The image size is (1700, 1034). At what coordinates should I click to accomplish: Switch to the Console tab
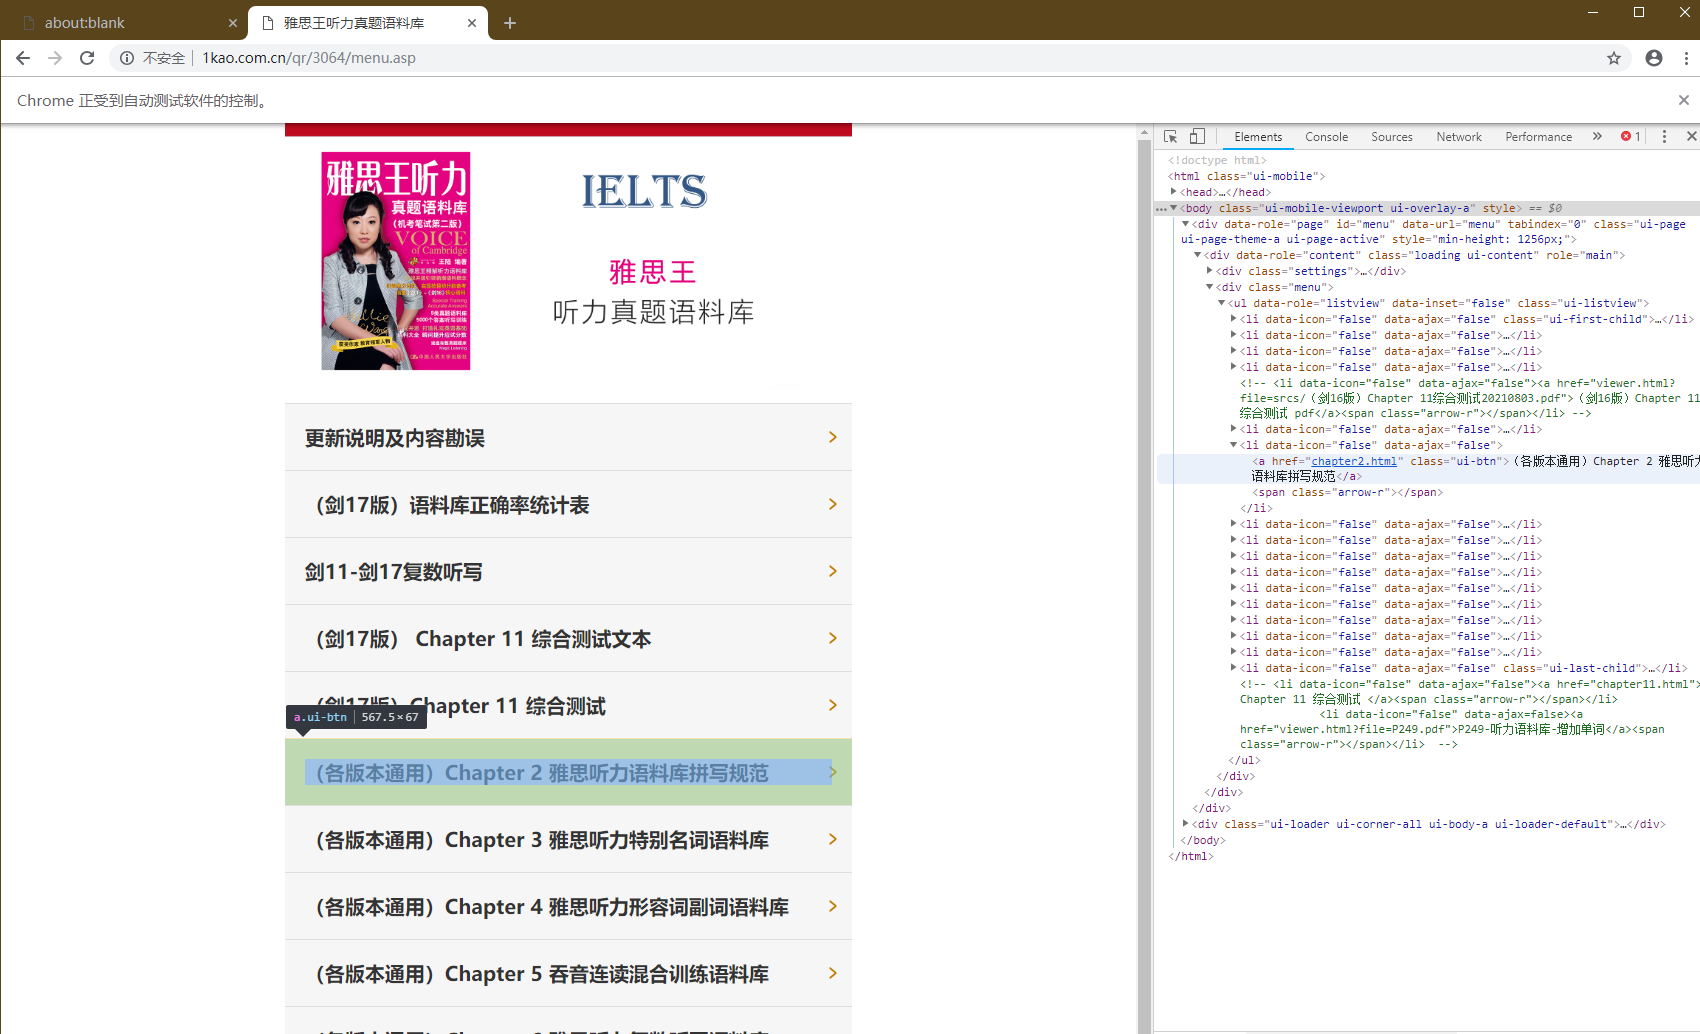1326,137
